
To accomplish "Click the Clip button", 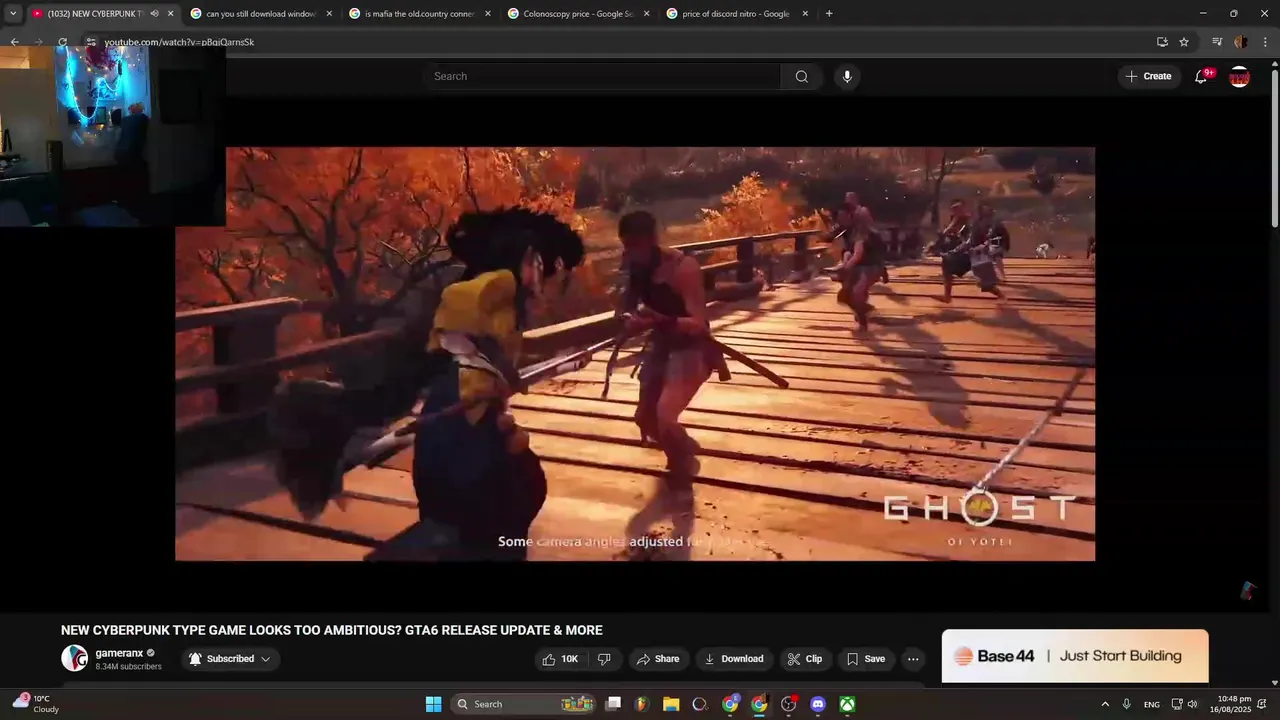I will click(805, 659).
